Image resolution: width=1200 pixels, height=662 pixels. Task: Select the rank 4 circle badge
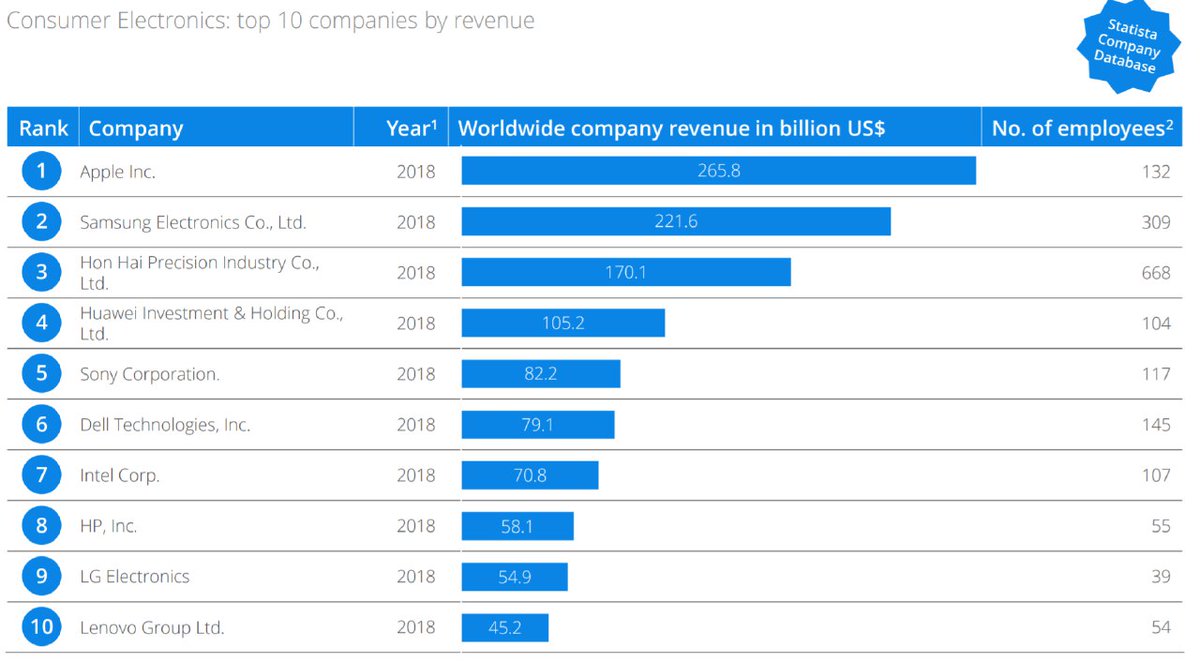(x=41, y=323)
